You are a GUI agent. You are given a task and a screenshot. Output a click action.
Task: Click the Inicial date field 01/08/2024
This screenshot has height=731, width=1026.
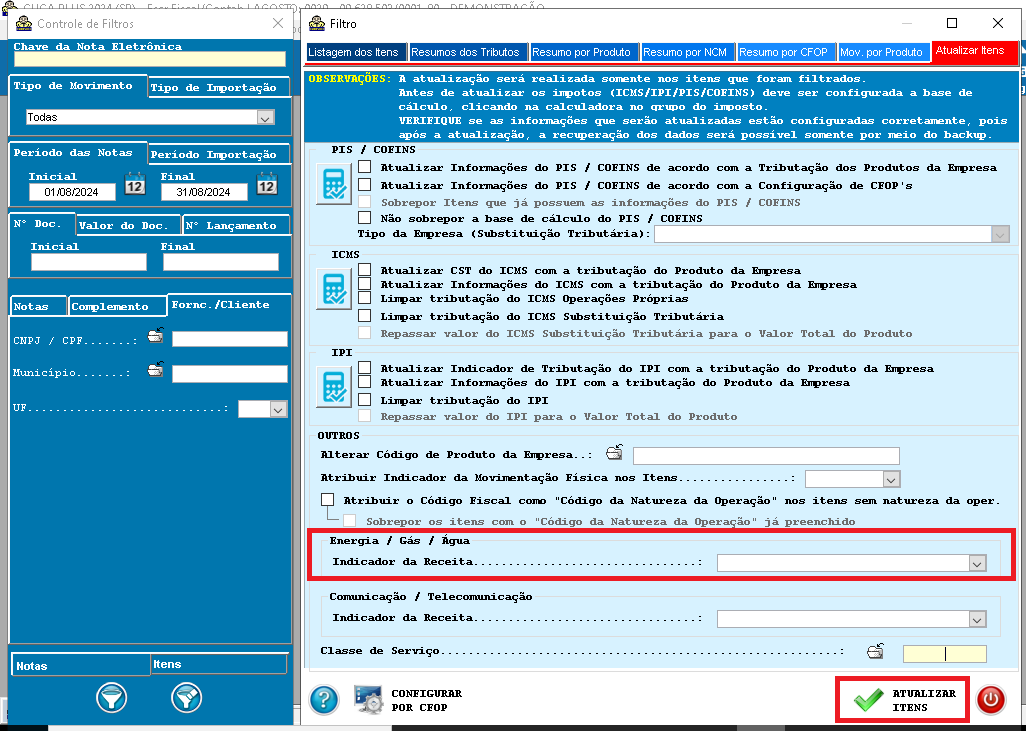coord(72,192)
